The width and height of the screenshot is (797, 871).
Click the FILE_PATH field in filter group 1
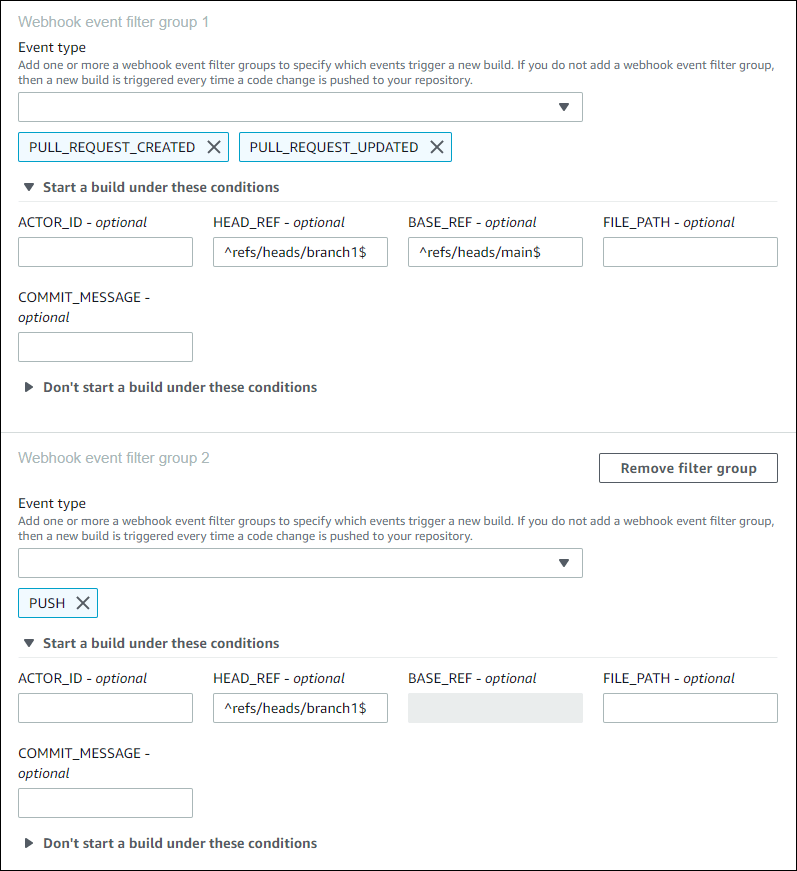point(690,252)
